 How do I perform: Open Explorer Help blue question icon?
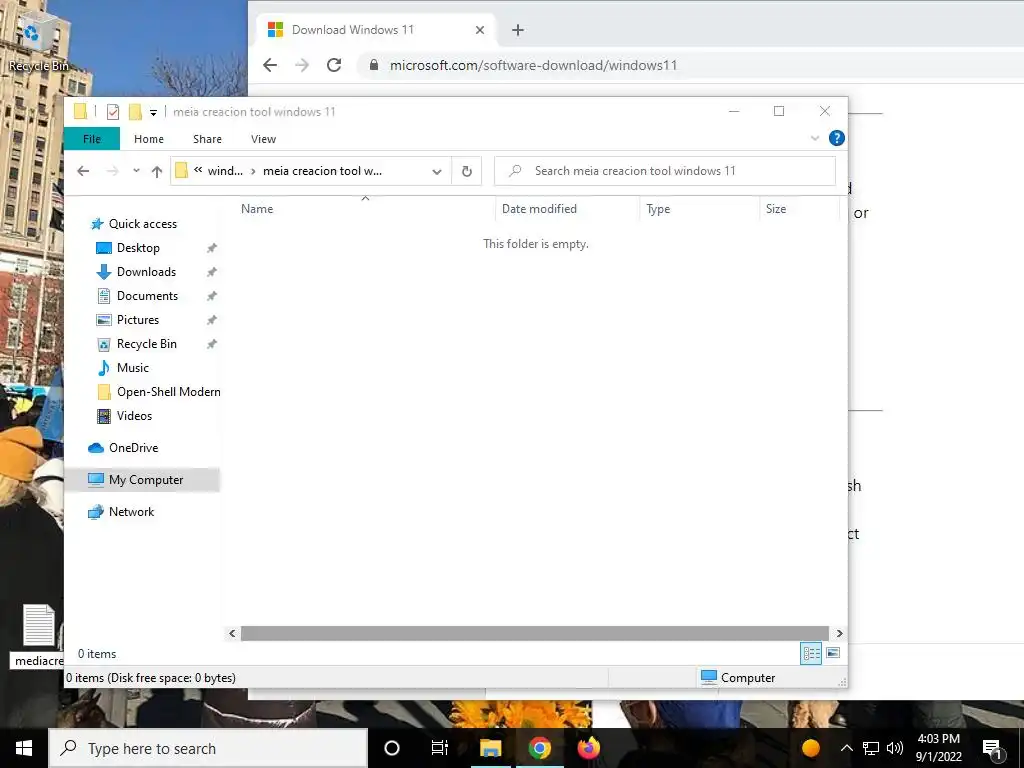(x=837, y=138)
